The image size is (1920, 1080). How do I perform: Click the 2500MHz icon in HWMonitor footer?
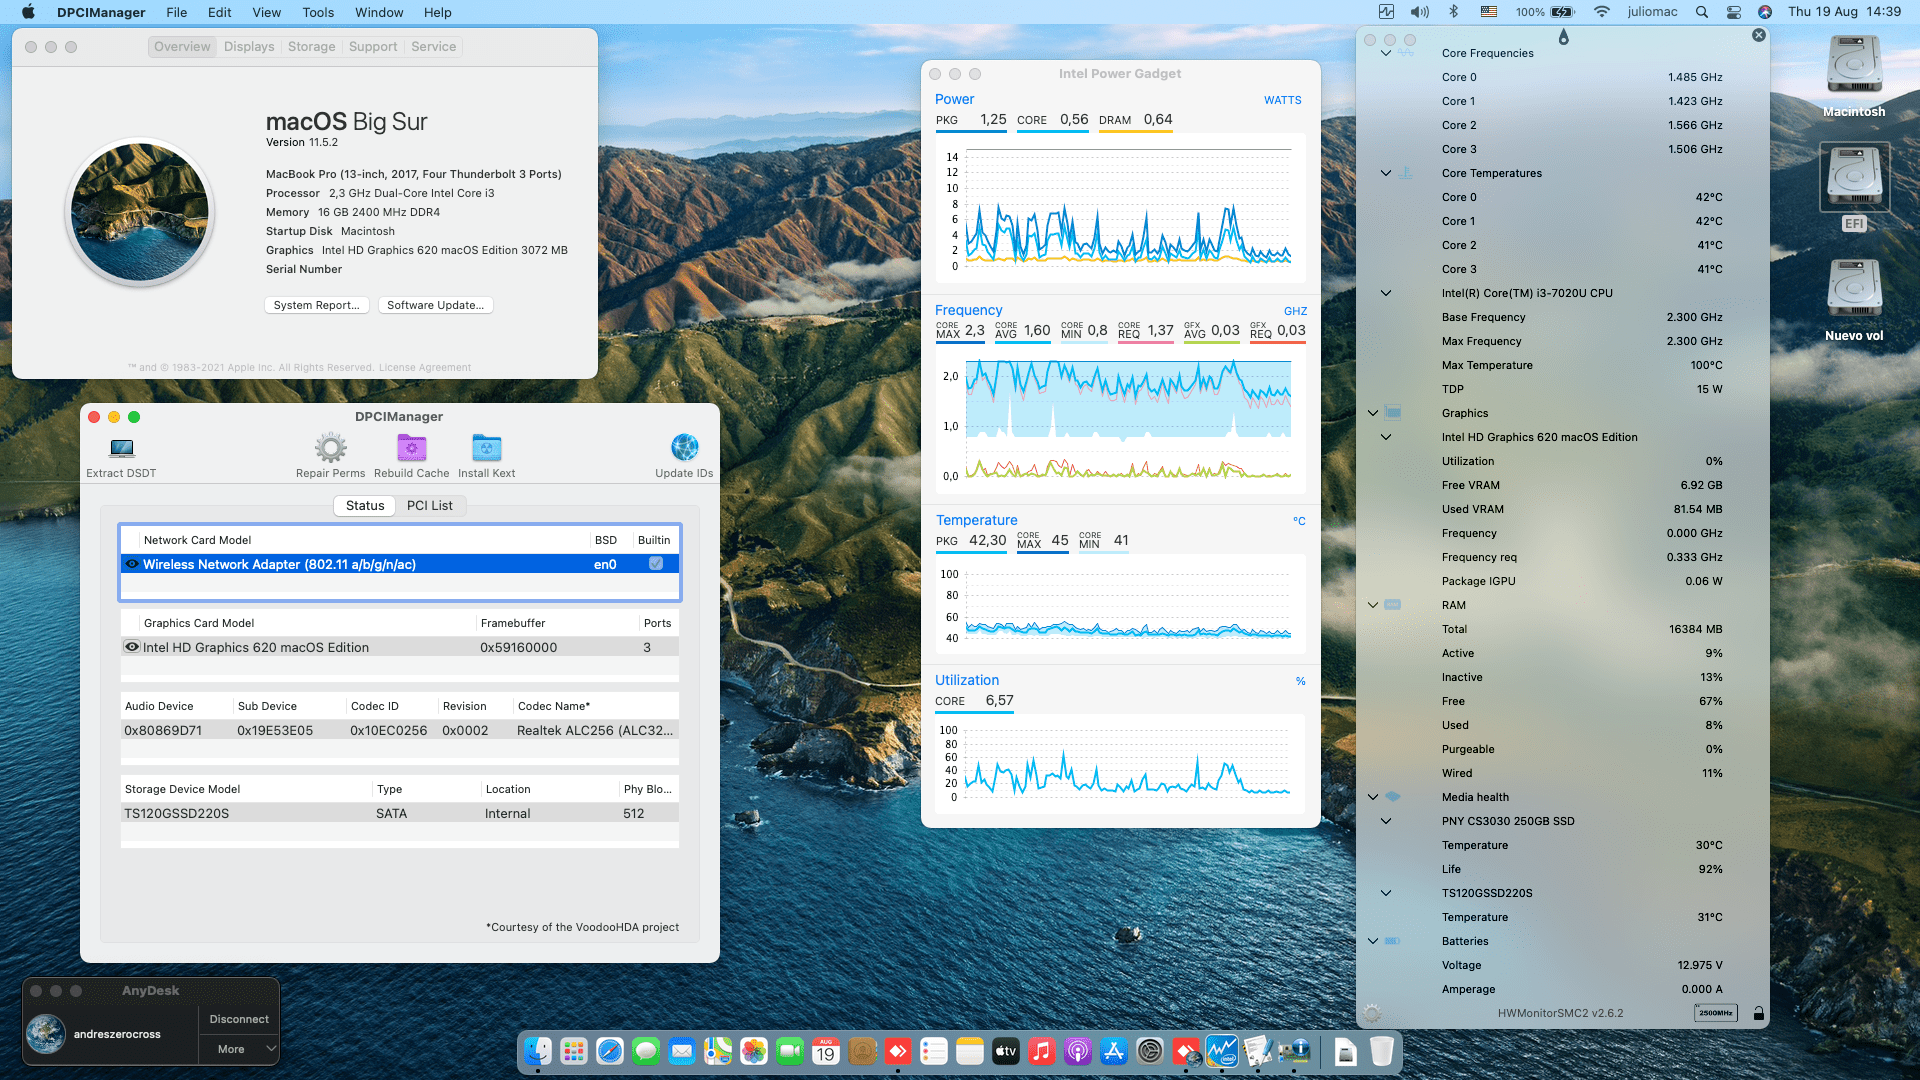click(1716, 1013)
